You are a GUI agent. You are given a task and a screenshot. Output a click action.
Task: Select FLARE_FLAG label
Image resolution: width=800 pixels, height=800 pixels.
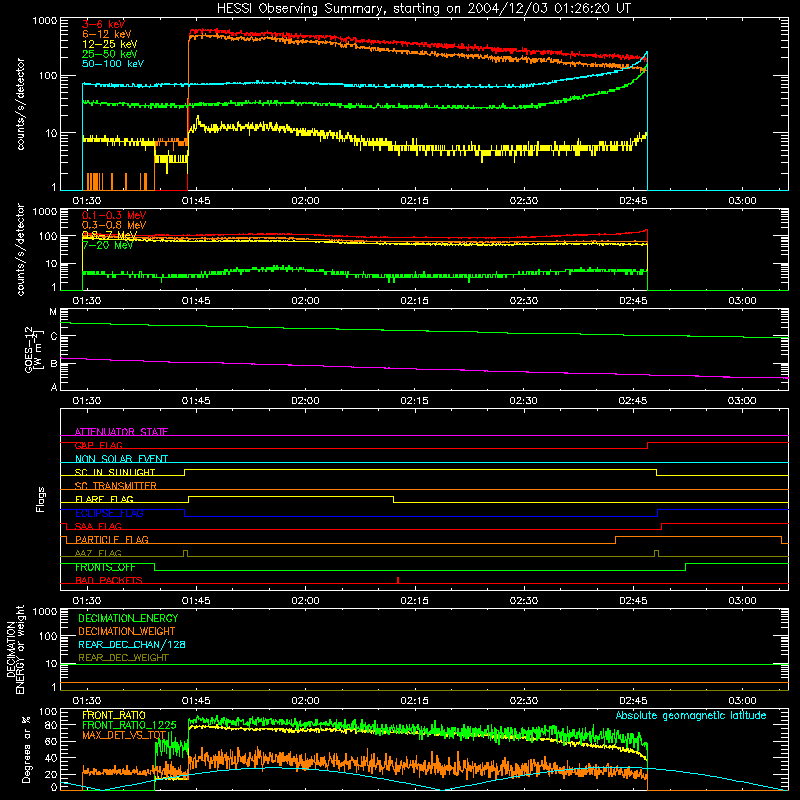coord(104,499)
